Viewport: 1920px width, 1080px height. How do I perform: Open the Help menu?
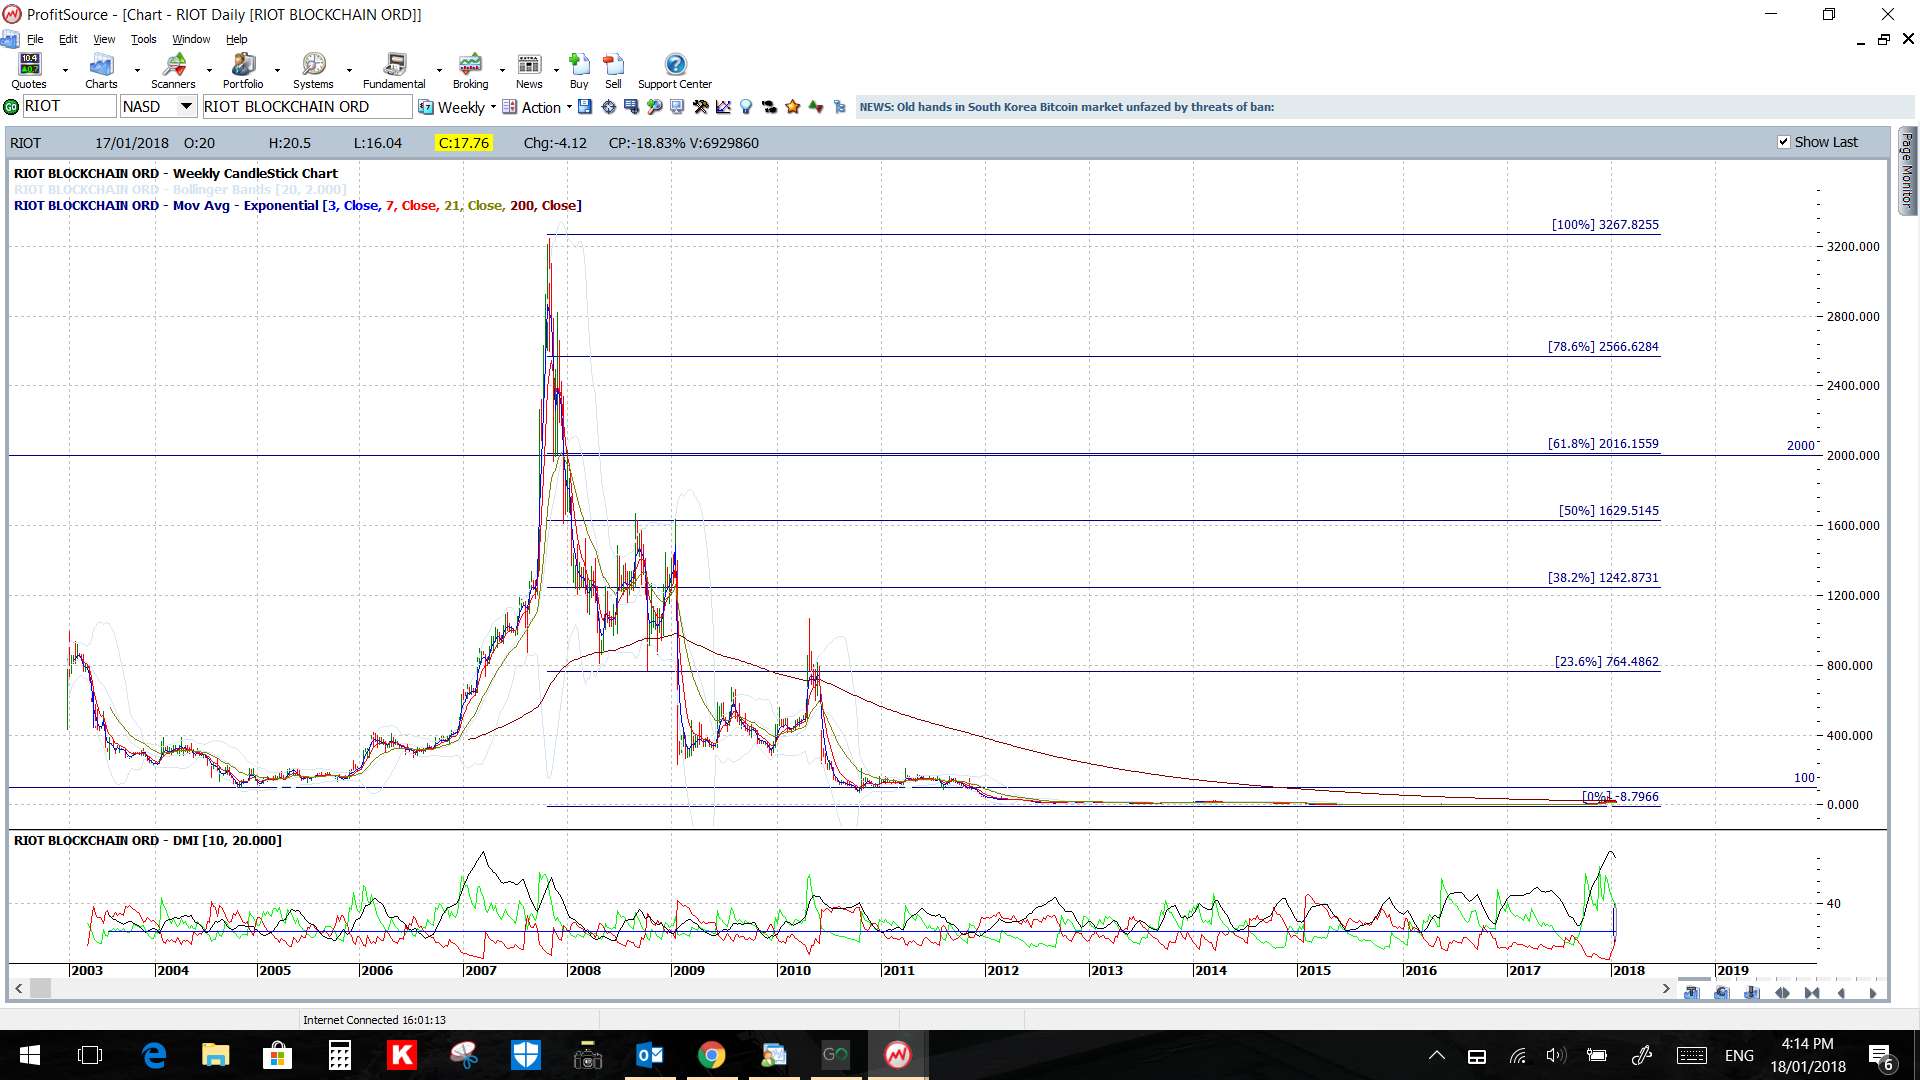point(236,39)
